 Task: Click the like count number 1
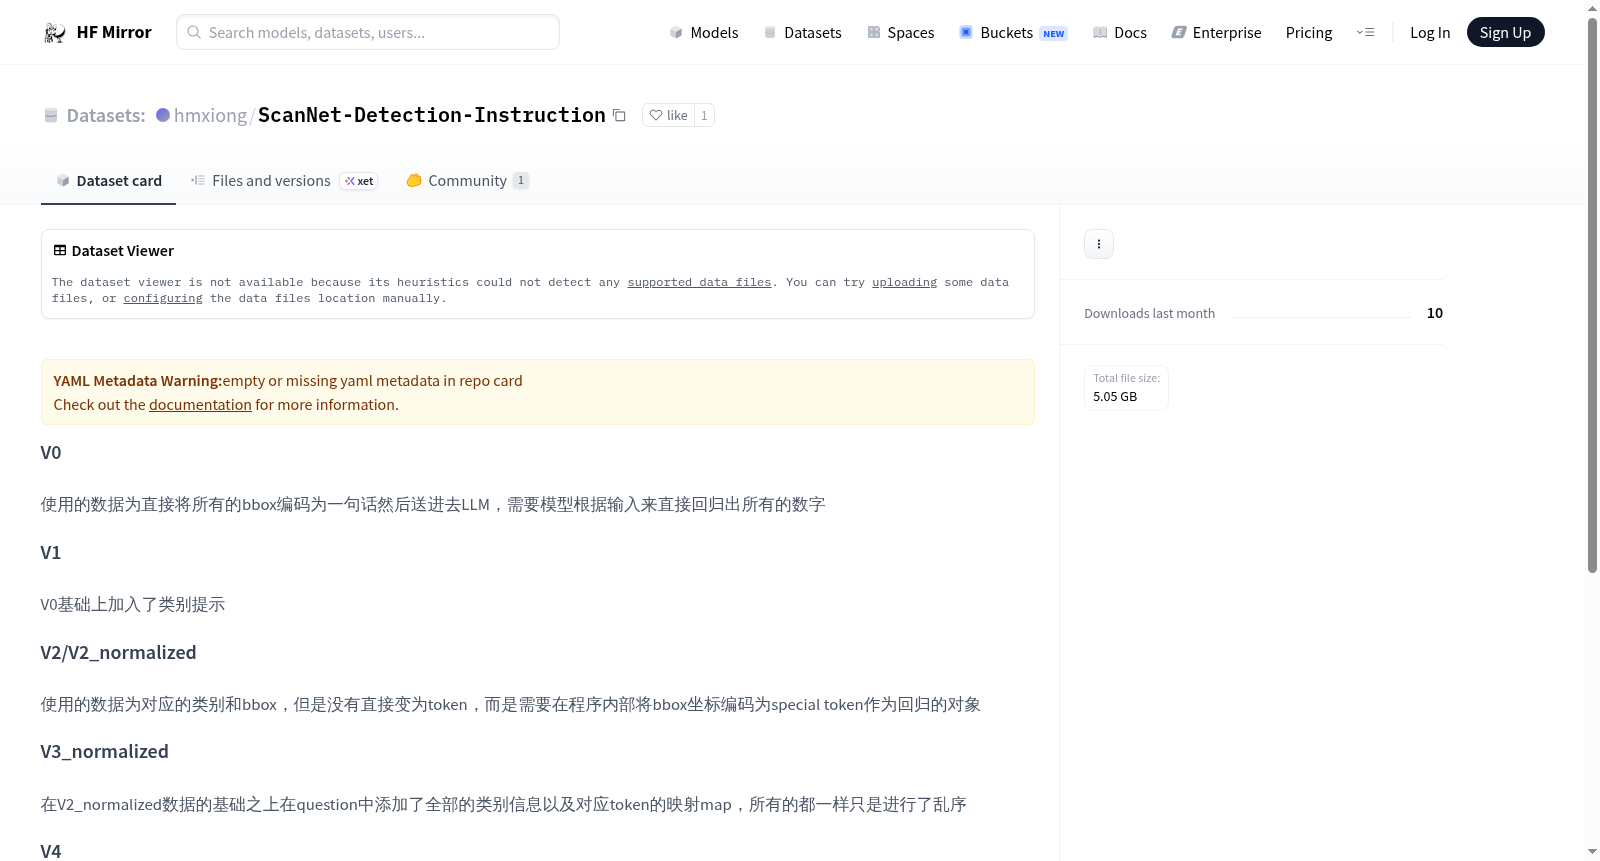point(704,115)
